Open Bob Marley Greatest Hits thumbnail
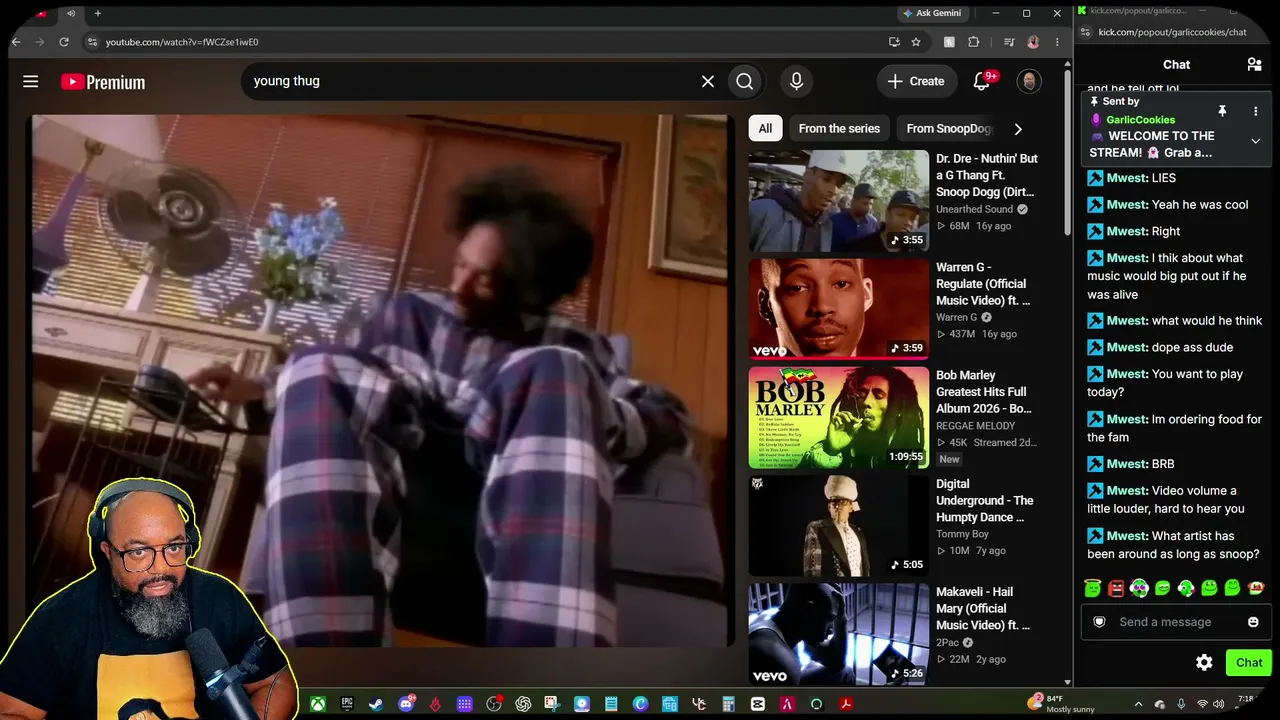Viewport: 1280px width, 720px height. tap(839, 417)
